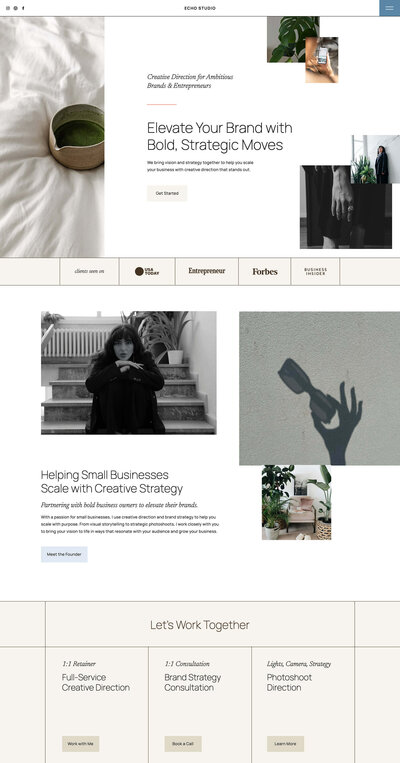Click the Learn More button
This screenshot has height=763, width=400.
(x=285, y=744)
